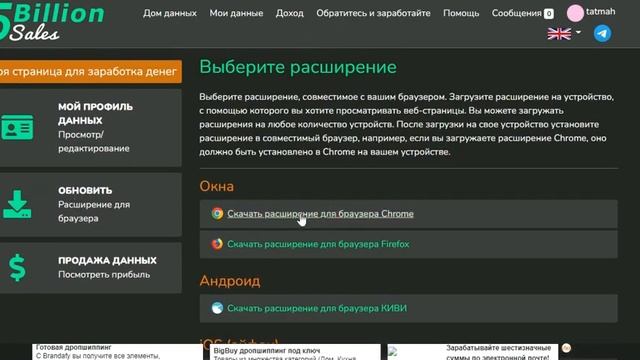Image resolution: width=640 pixels, height=360 pixels.
Task: Open the Дом данных menu item
Action: coord(170,13)
